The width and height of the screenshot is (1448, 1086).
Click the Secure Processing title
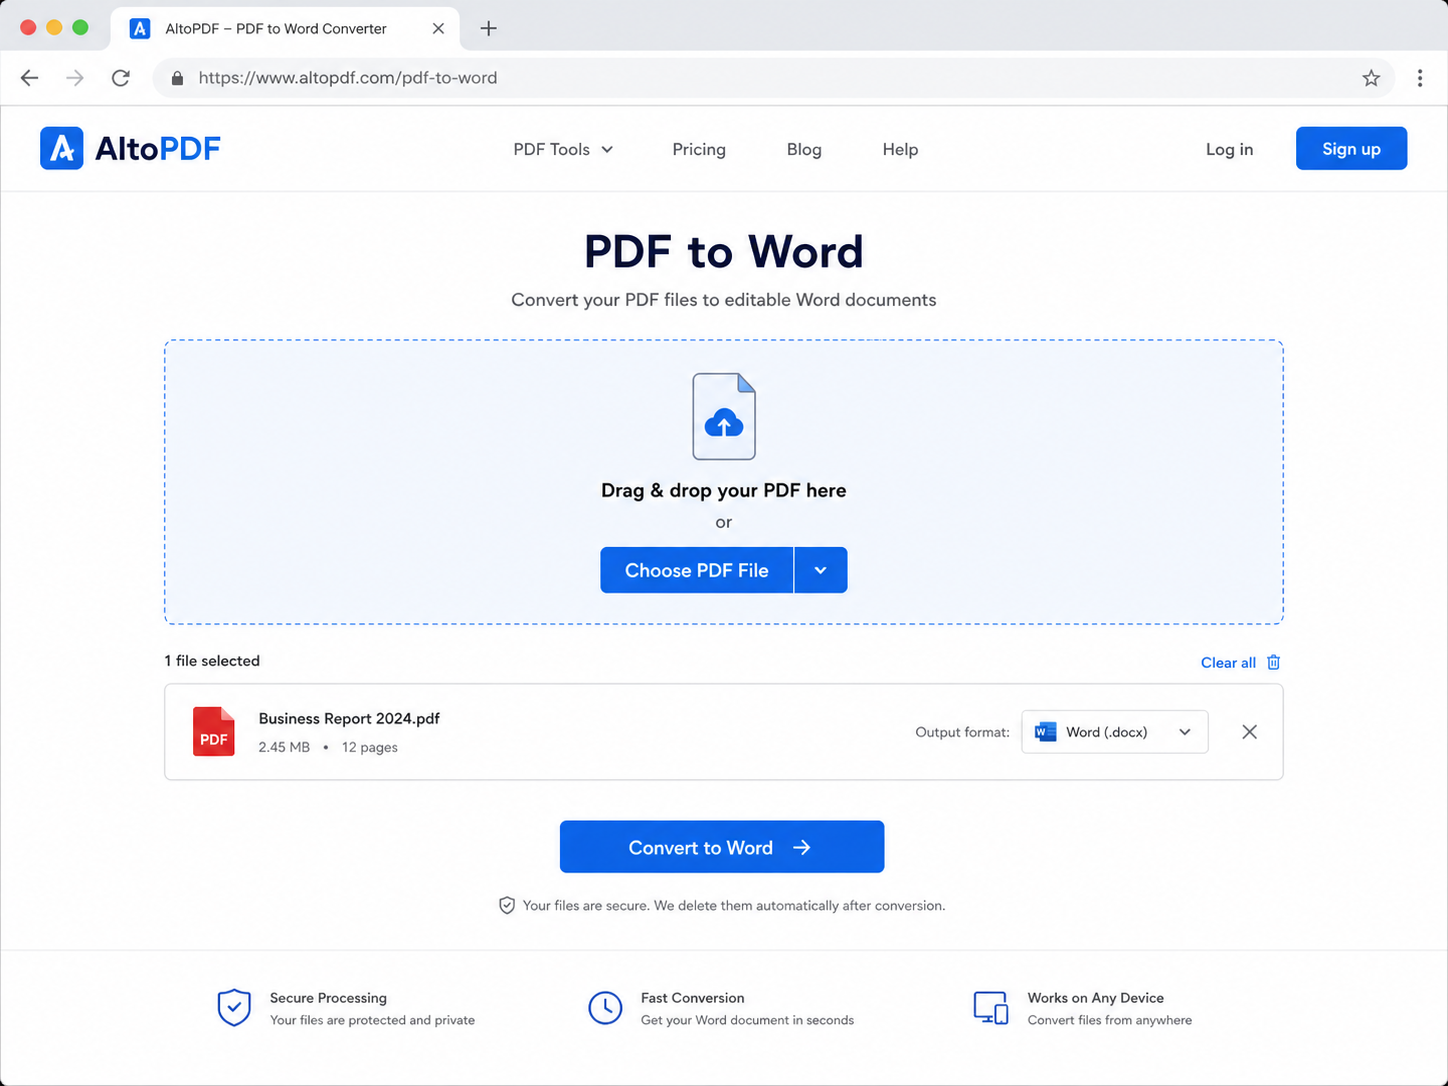pos(328,998)
